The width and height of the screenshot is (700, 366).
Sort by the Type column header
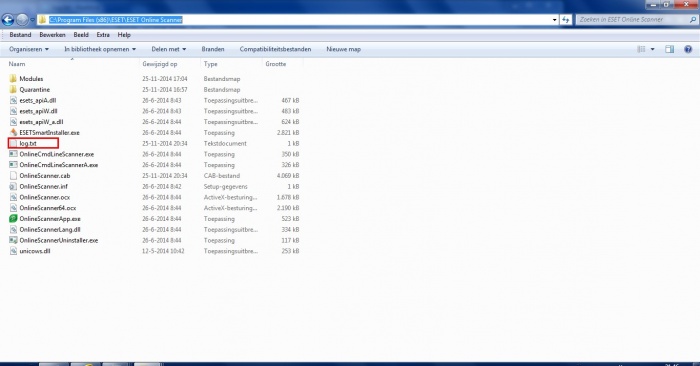point(232,64)
